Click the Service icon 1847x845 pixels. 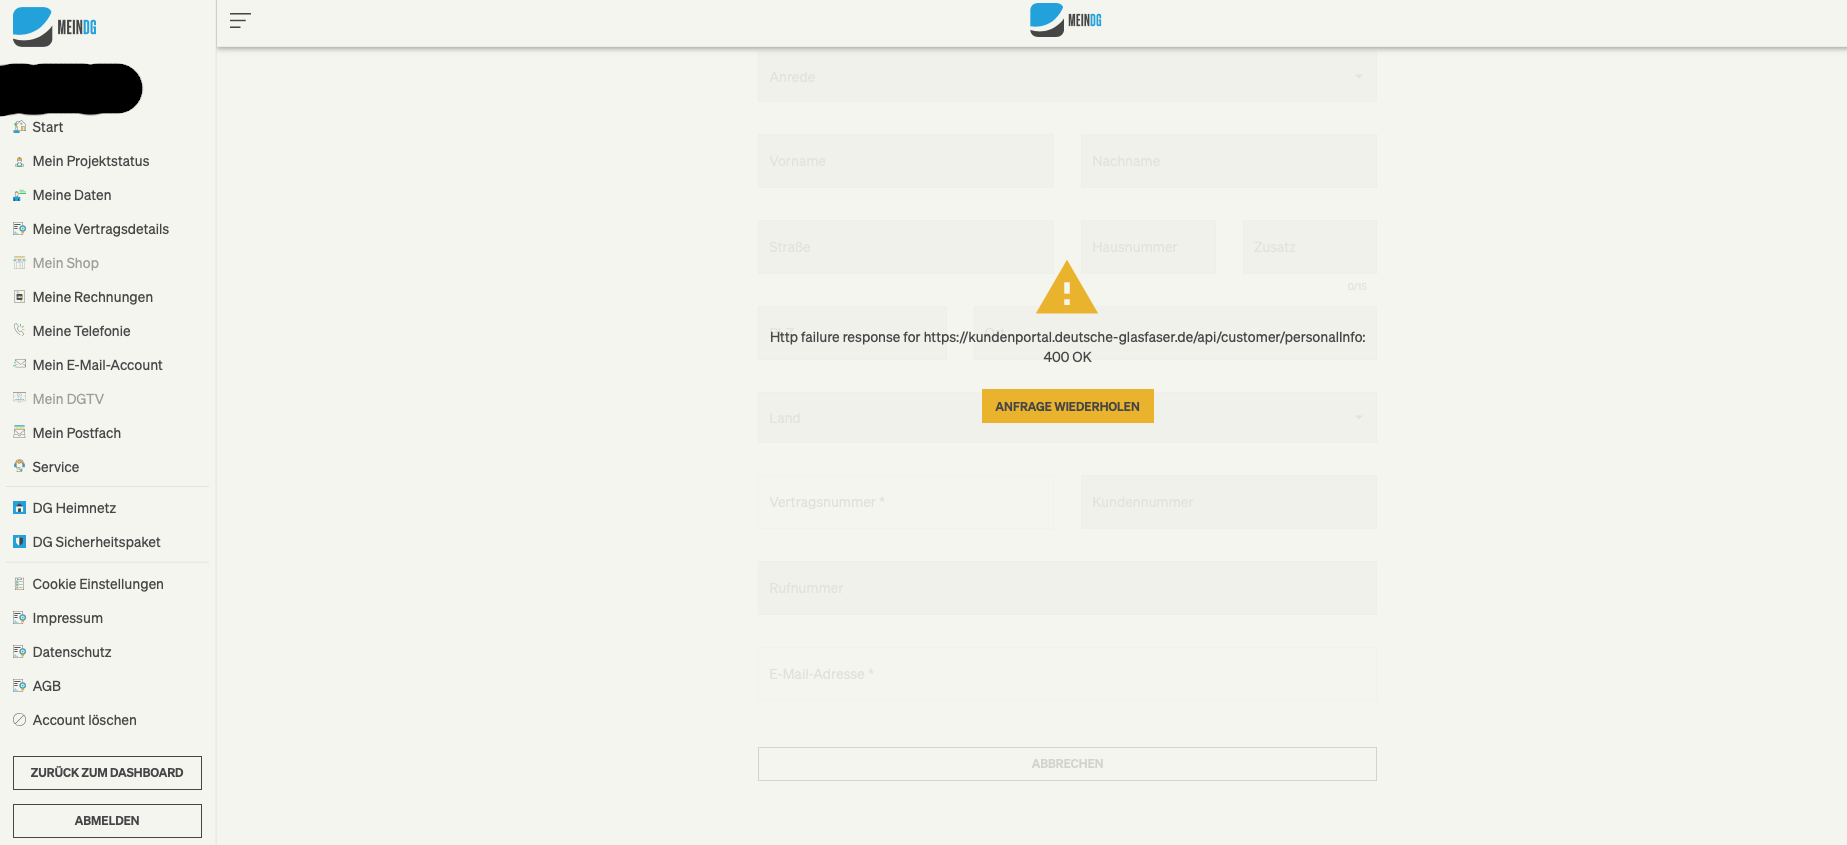(x=19, y=466)
